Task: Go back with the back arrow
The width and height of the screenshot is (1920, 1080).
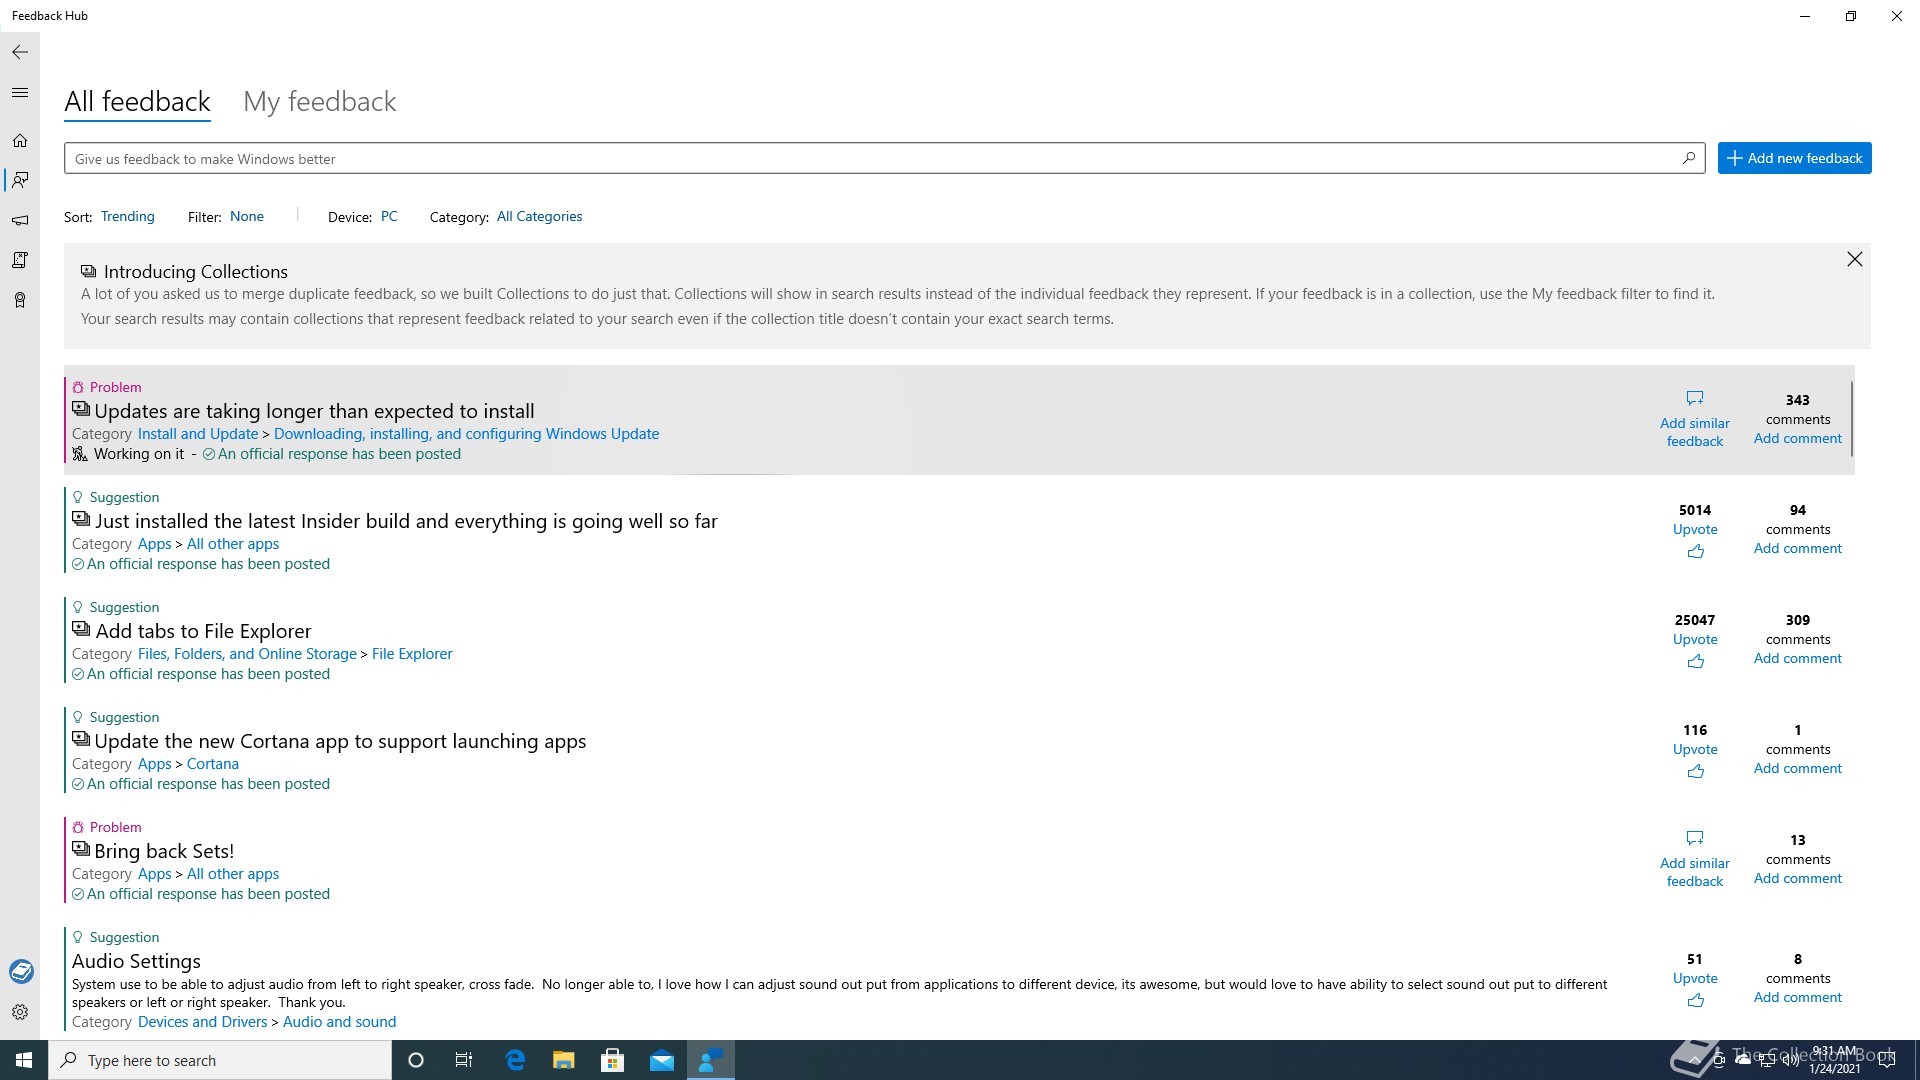Action: tap(20, 52)
